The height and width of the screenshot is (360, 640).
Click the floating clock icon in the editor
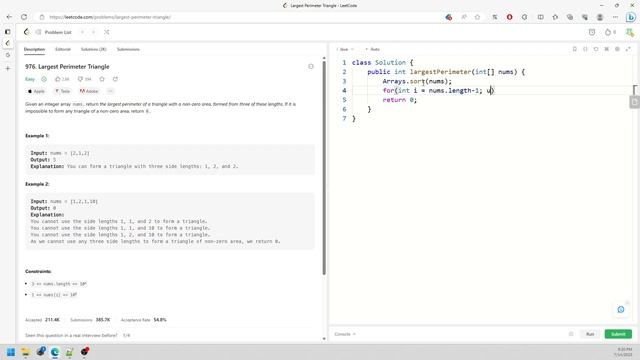(x=621, y=309)
